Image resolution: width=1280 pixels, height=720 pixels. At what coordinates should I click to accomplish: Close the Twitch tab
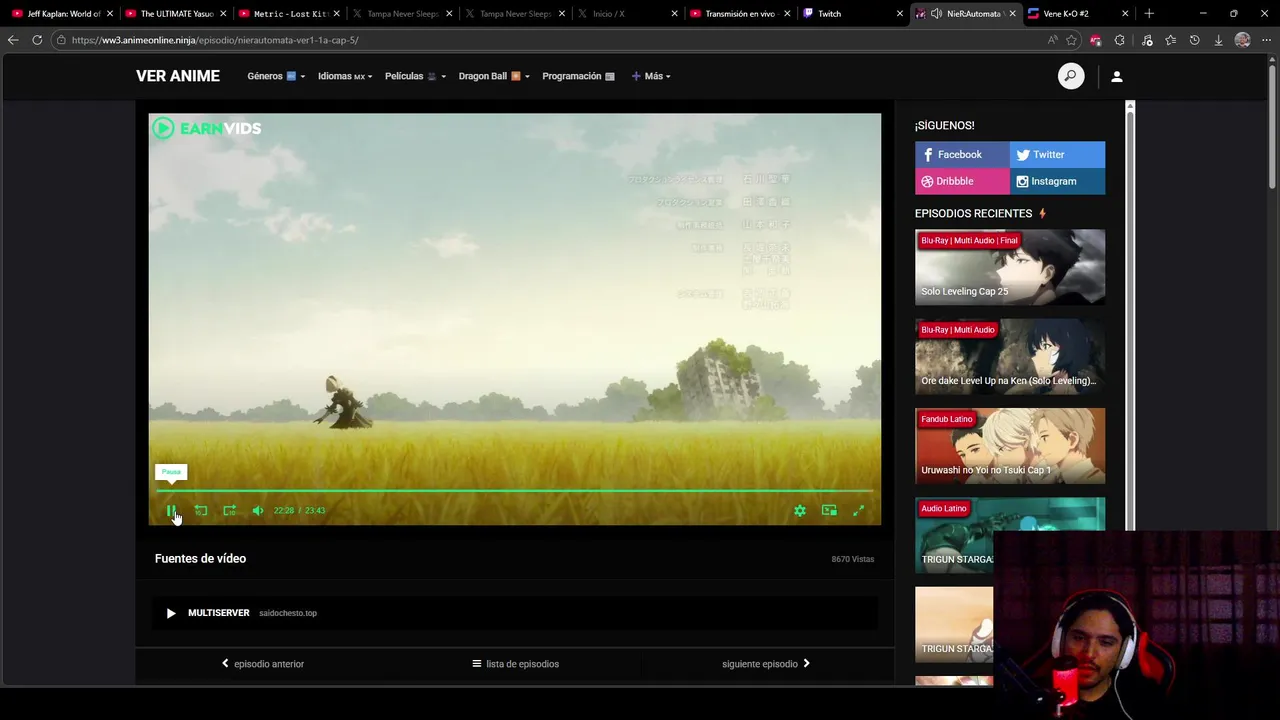[x=900, y=14]
